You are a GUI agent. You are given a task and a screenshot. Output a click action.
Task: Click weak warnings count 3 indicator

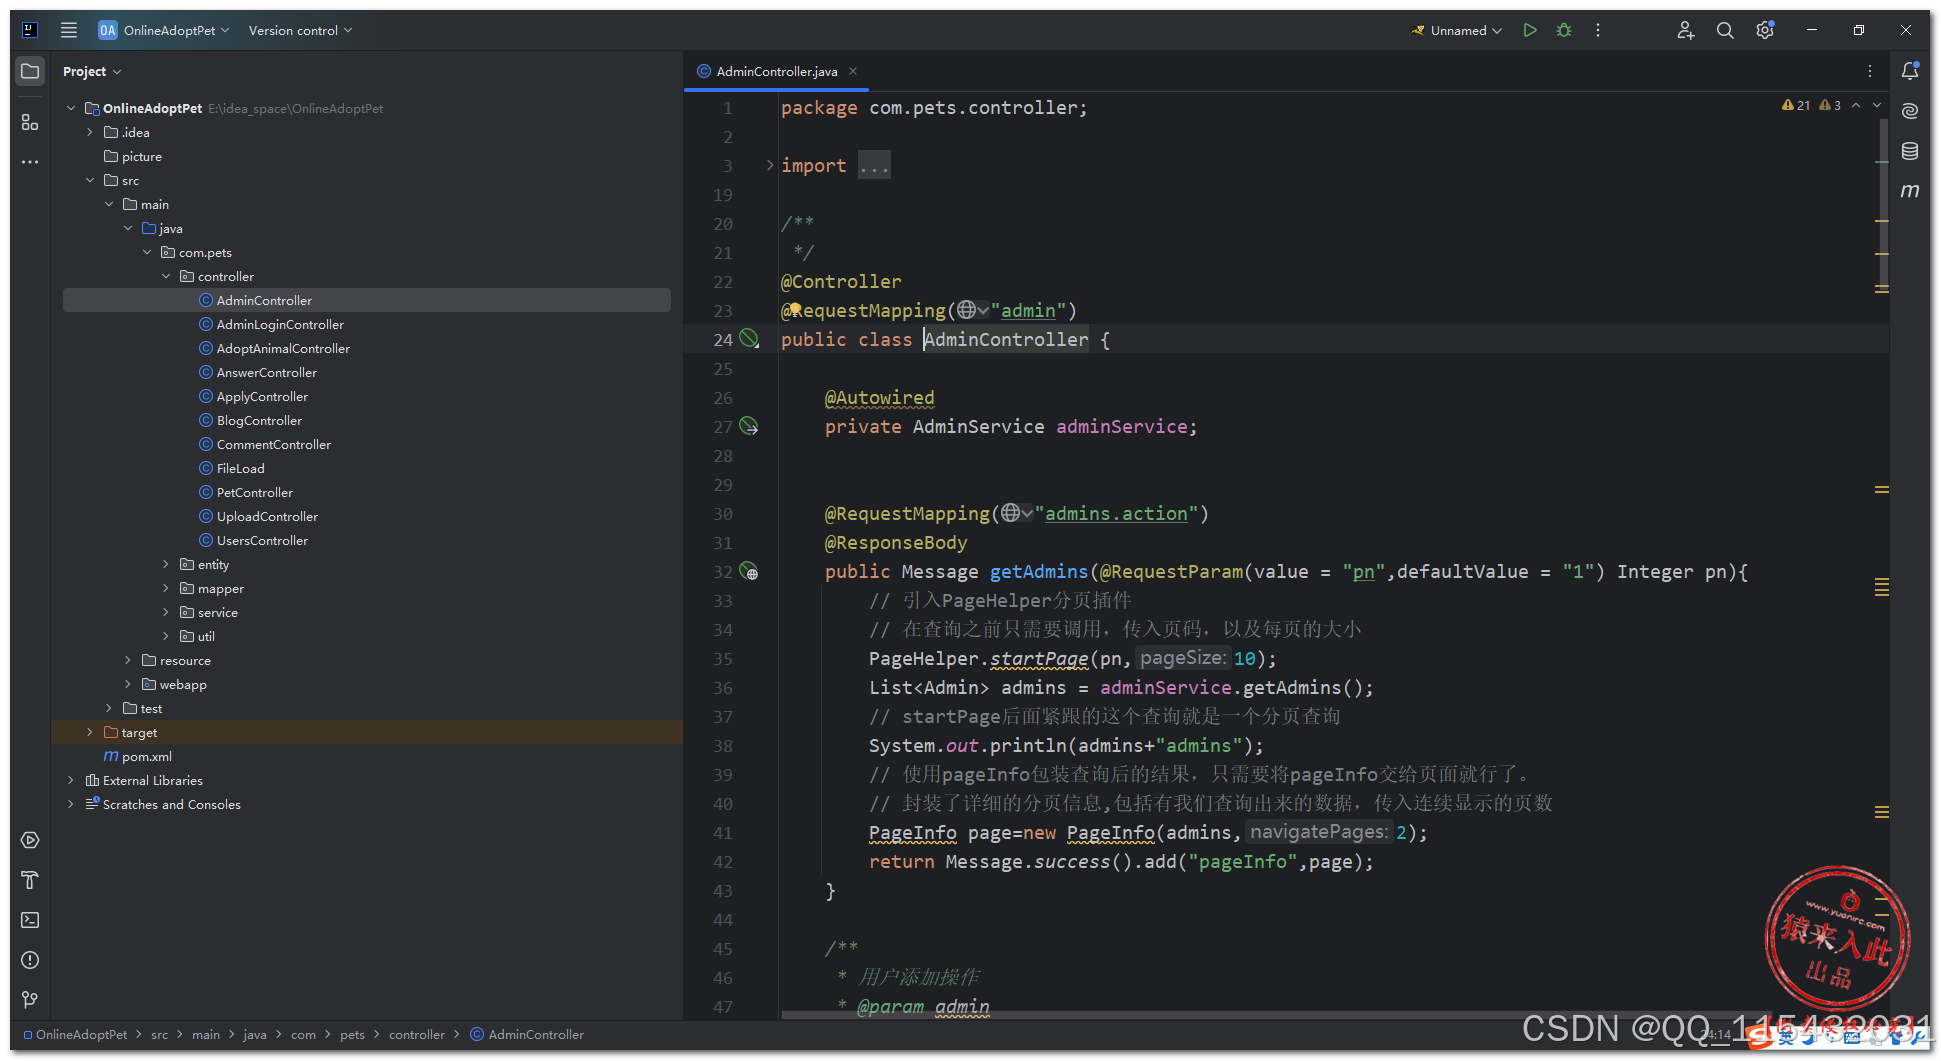(1831, 105)
